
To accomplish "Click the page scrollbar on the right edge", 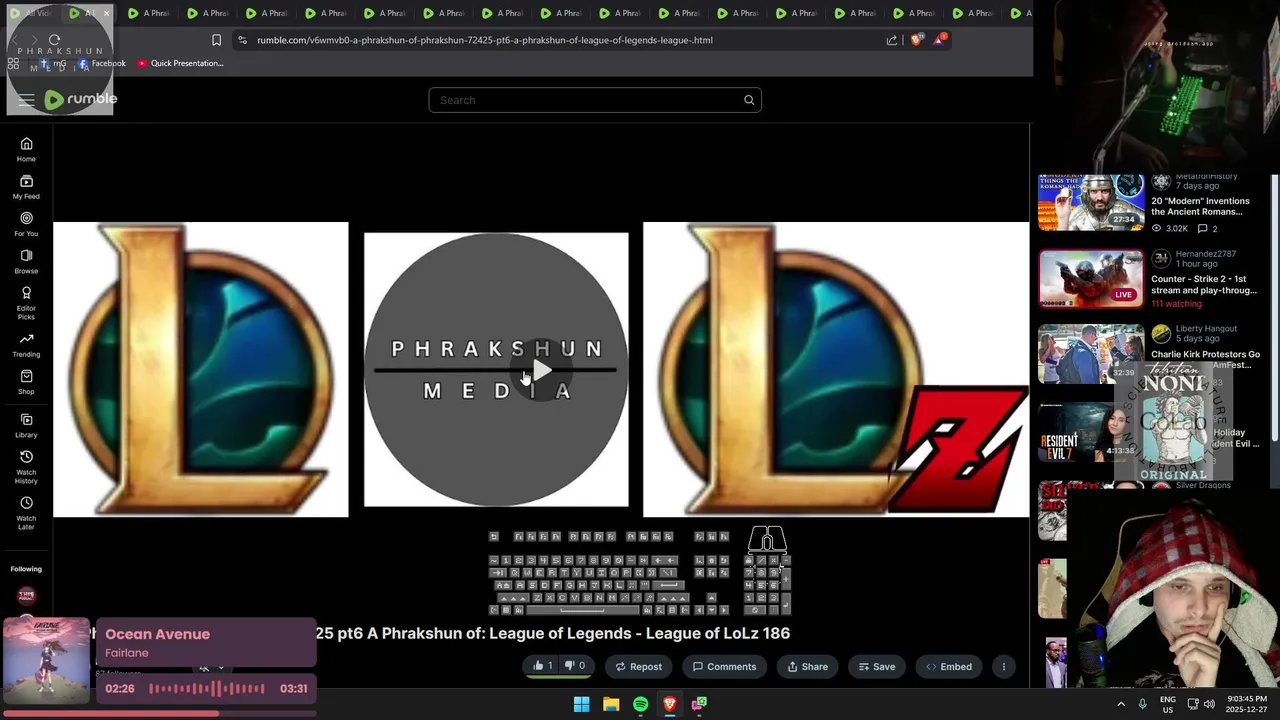I will pos(1274,307).
